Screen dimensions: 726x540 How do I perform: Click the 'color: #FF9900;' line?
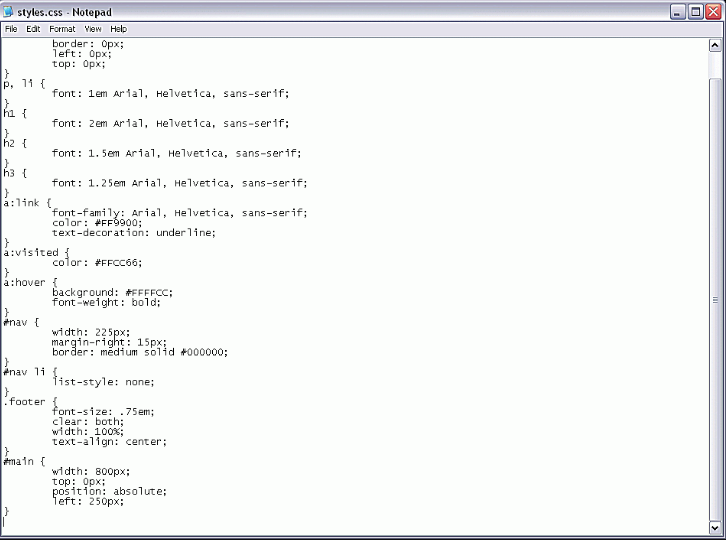tap(97, 223)
